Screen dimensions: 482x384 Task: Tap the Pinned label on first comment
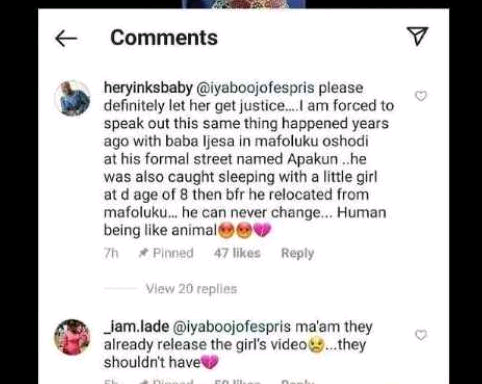[x=173, y=253]
